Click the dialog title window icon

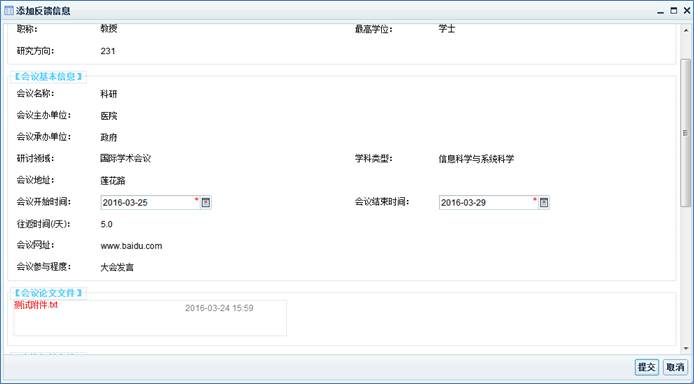8,11
